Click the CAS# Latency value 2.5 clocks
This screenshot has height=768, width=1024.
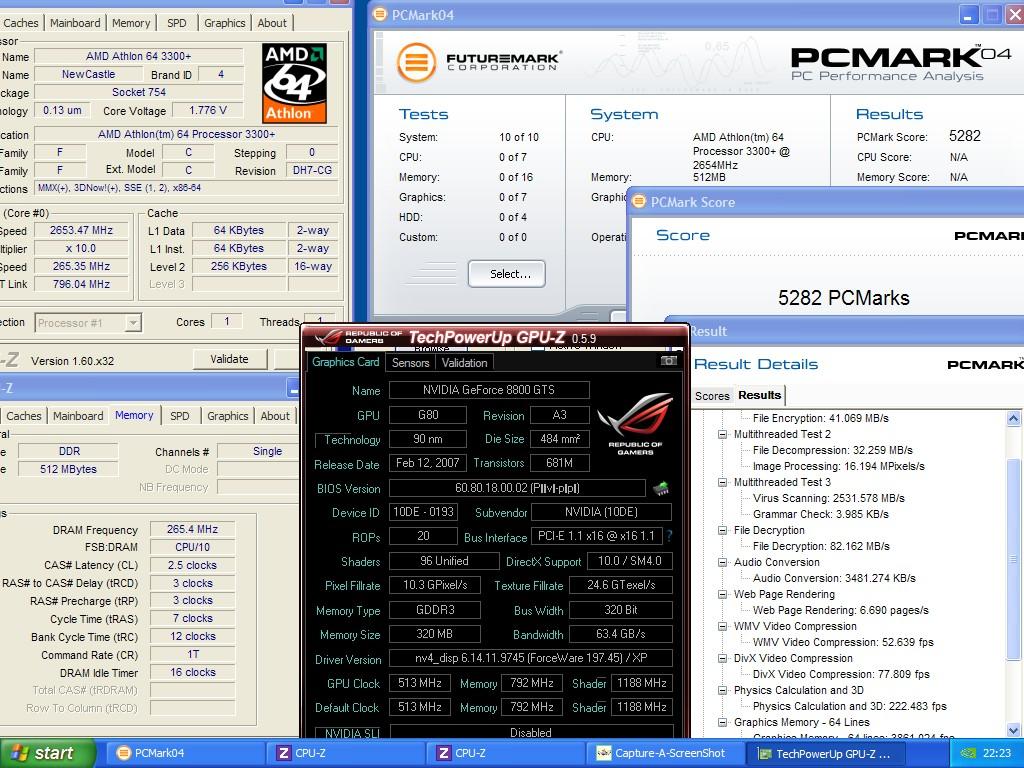coord(192,565)
